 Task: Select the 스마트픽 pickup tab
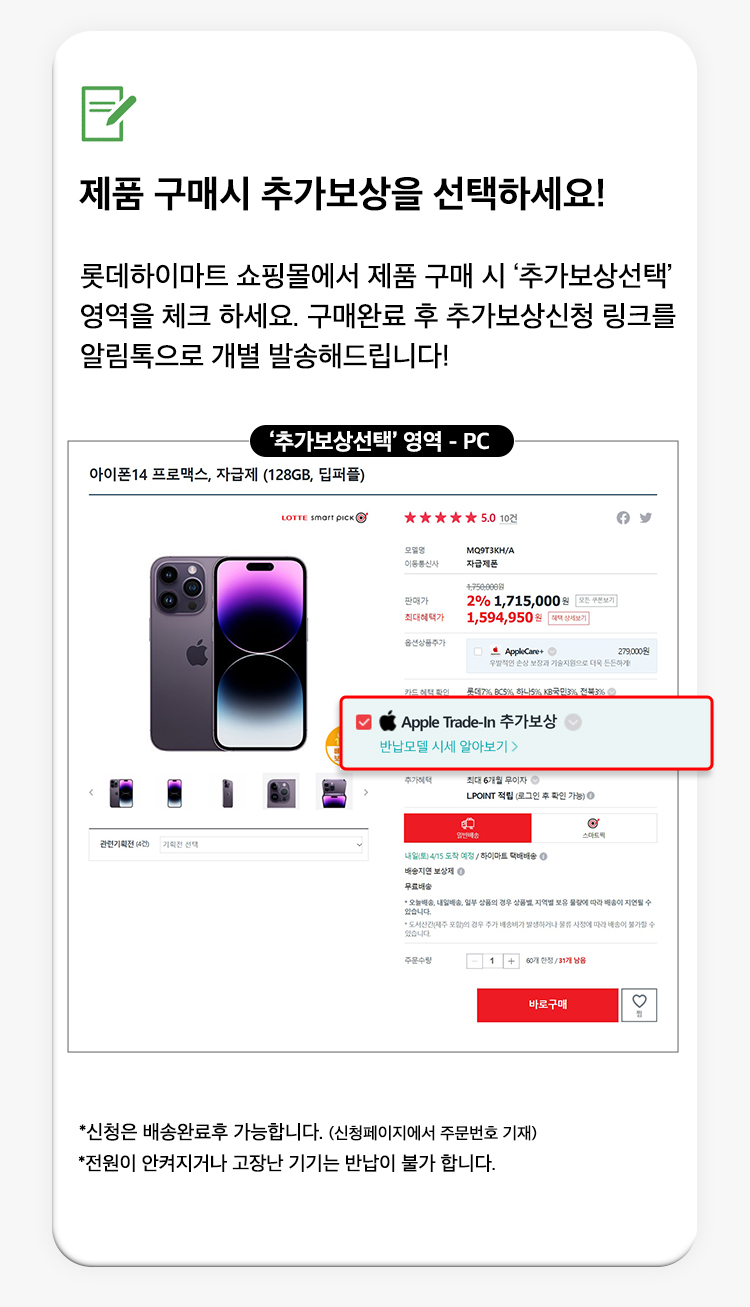pyautogui.click(x=594, y=828)
